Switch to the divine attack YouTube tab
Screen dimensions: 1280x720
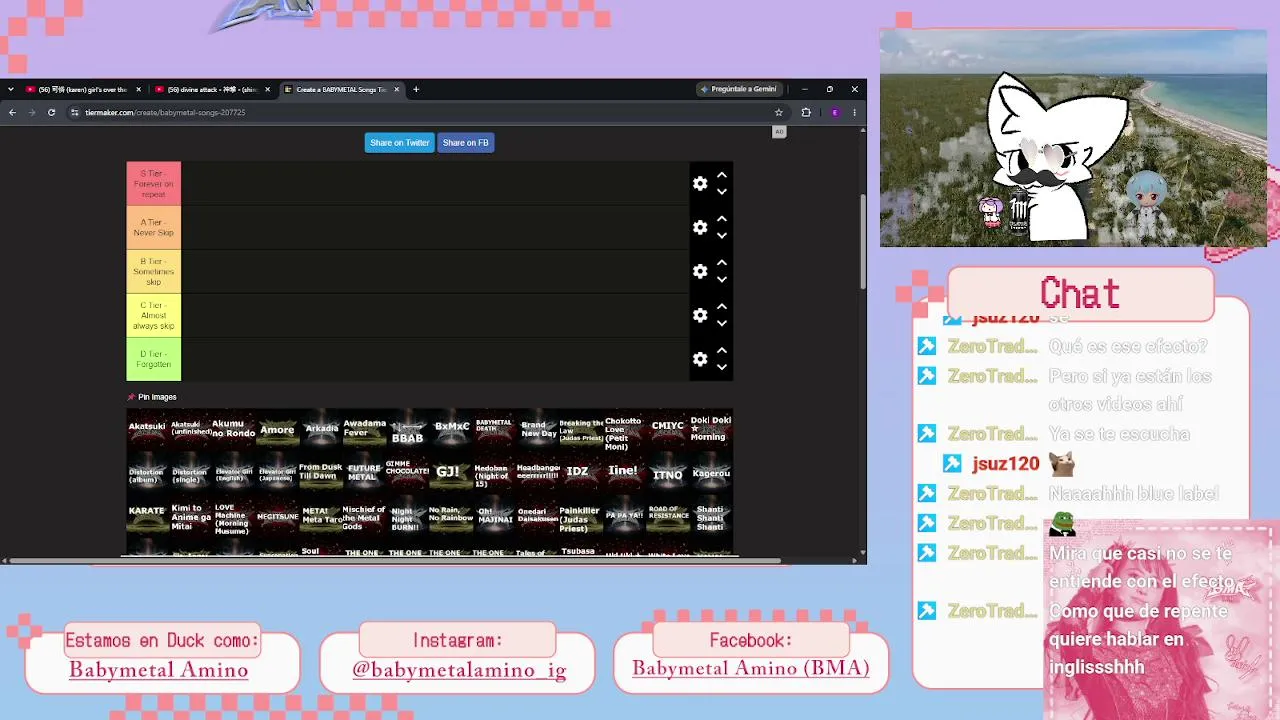coord(210,90)
